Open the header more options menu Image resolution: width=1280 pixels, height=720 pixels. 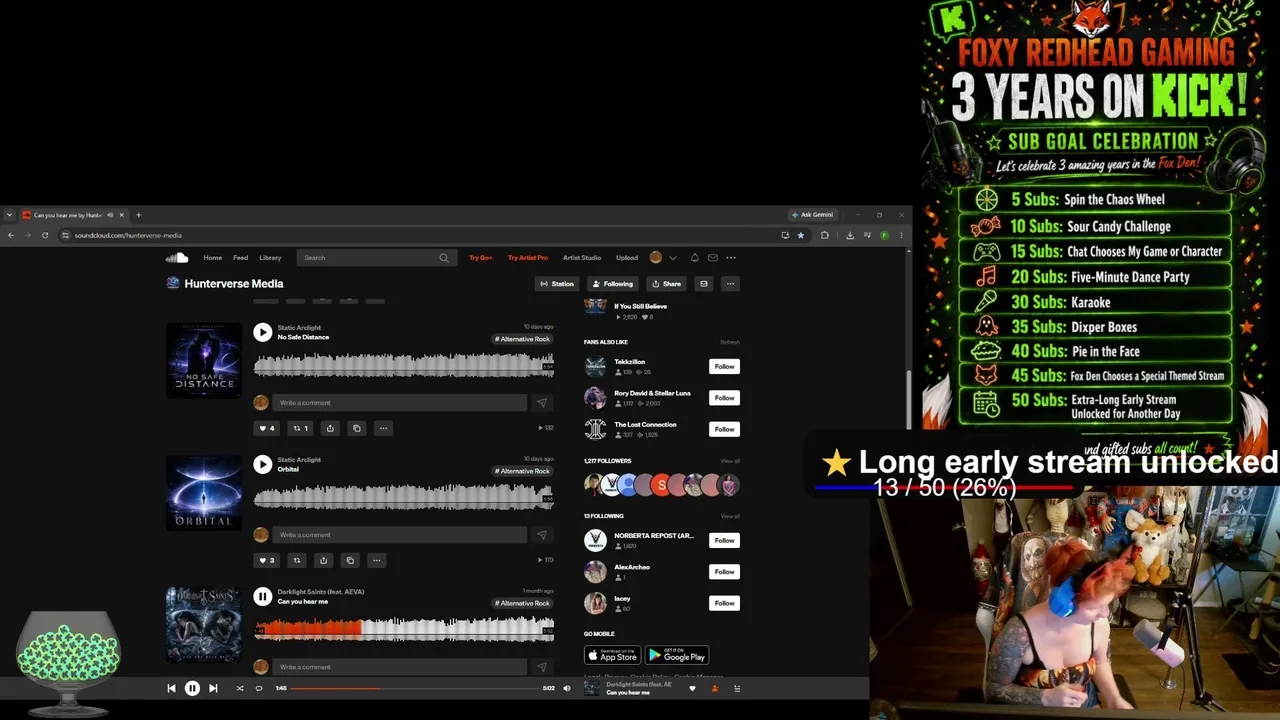coord(731,258)
